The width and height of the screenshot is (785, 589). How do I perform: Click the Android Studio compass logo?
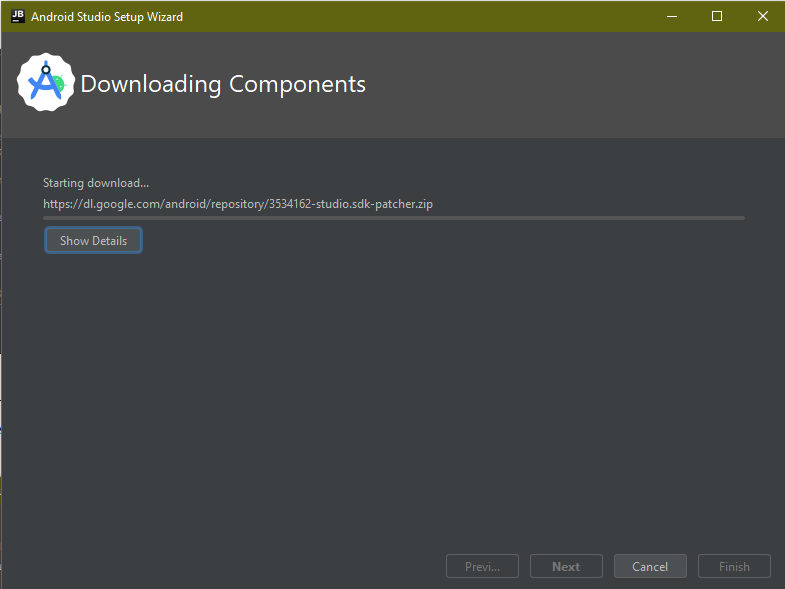pos(46,83)
